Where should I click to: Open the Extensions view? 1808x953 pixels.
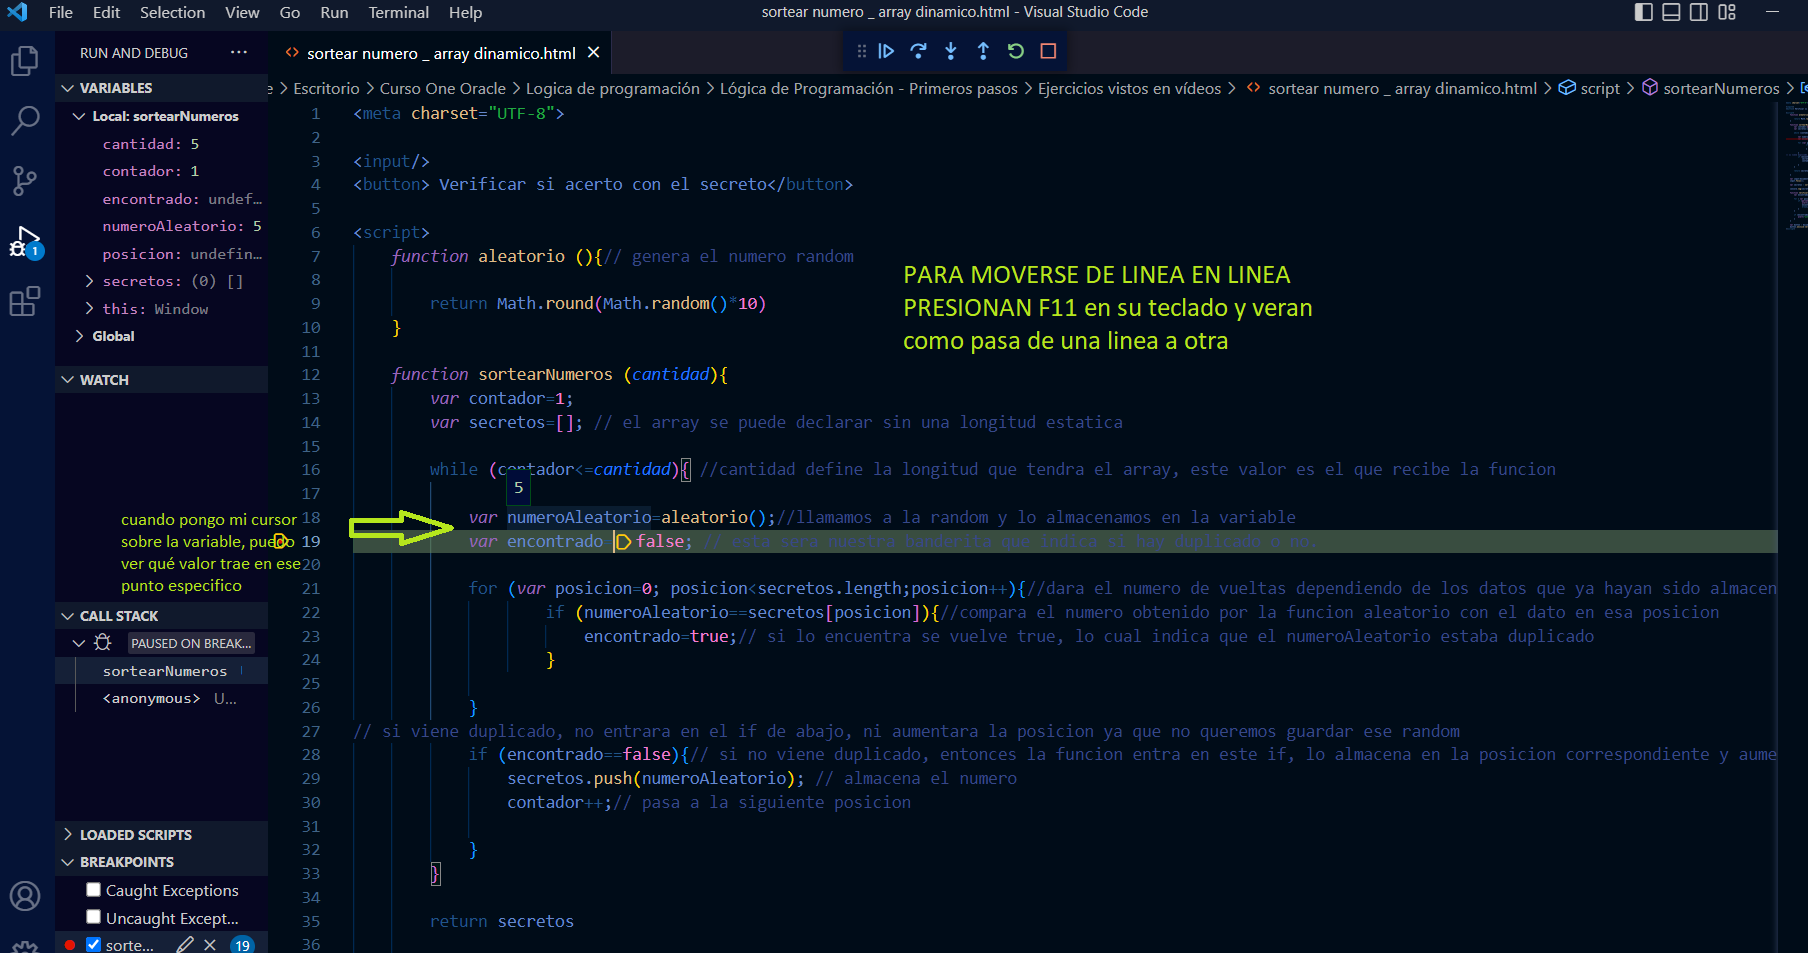[24, 301]
